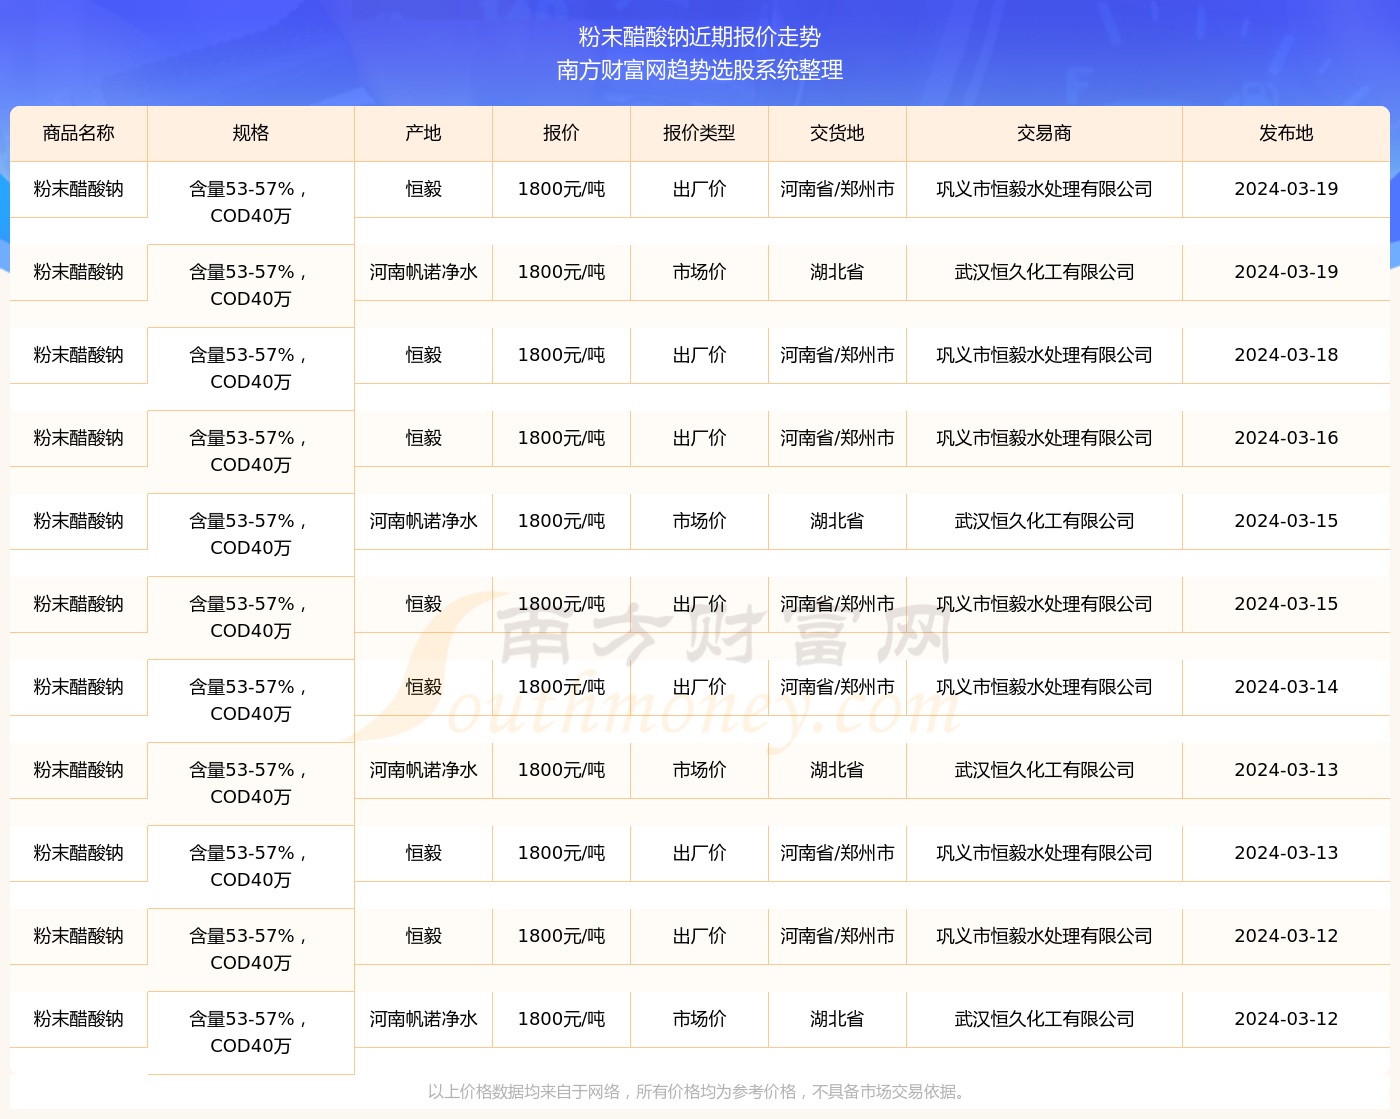The height and width of the screenshot is (1119, 1400).
Task: Click the 商品名称 column header
Action: (x=79, y=133)
